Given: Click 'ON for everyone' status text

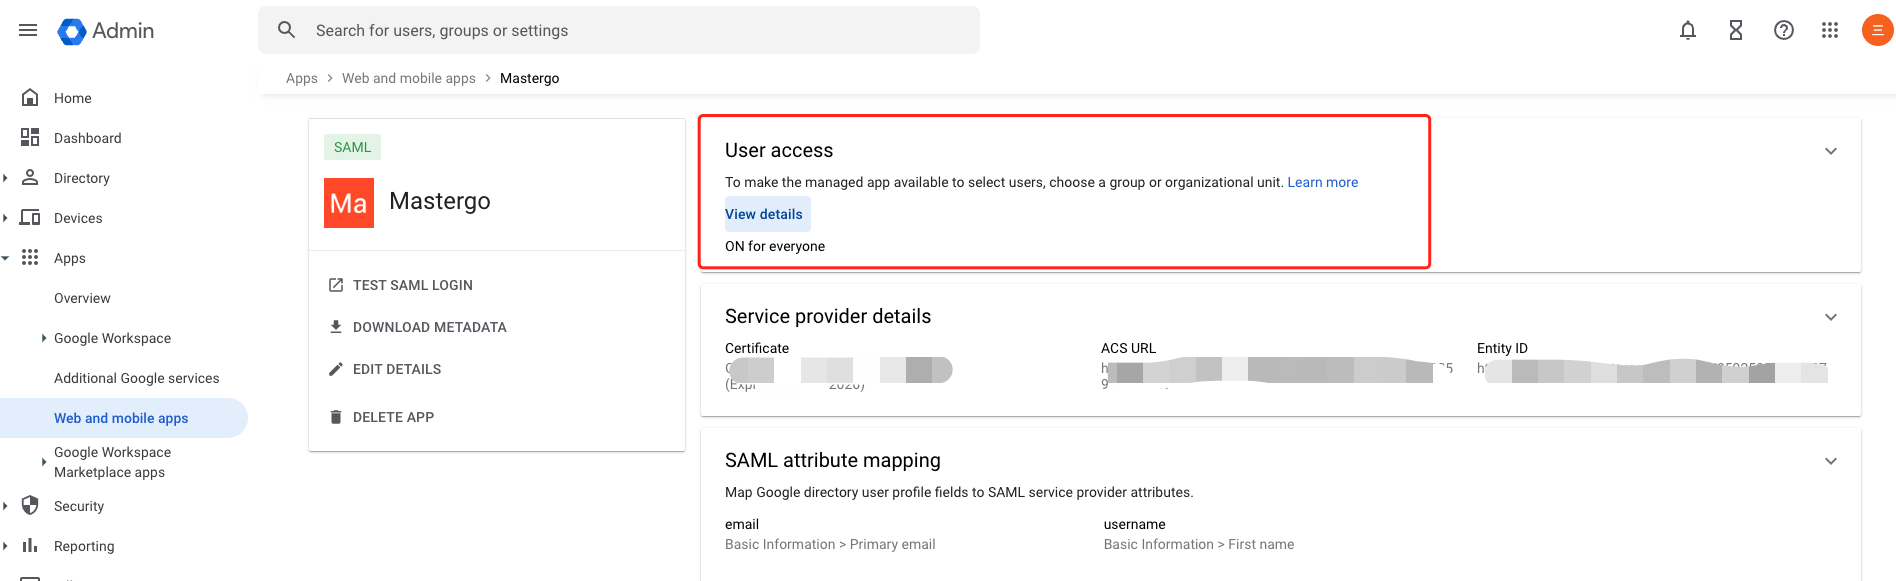Looking at the screenshot, I should tap(775, 246).
